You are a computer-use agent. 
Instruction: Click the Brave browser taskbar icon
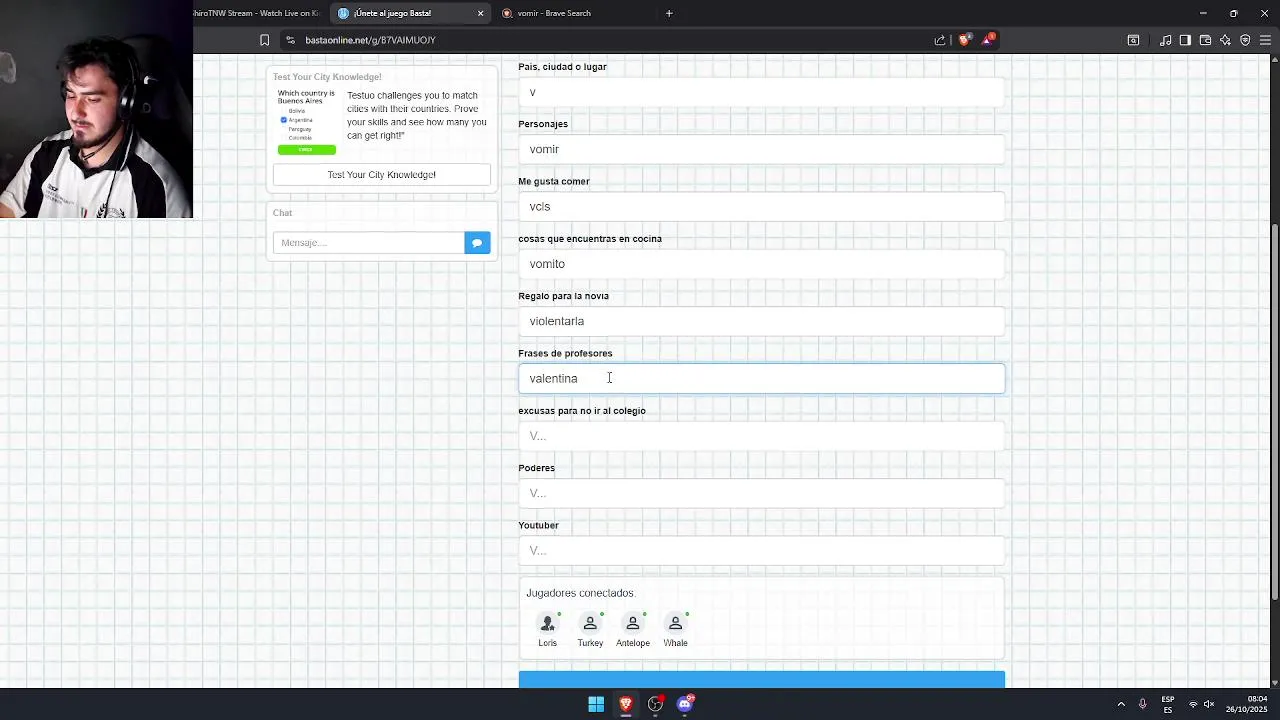pos(626,704)
